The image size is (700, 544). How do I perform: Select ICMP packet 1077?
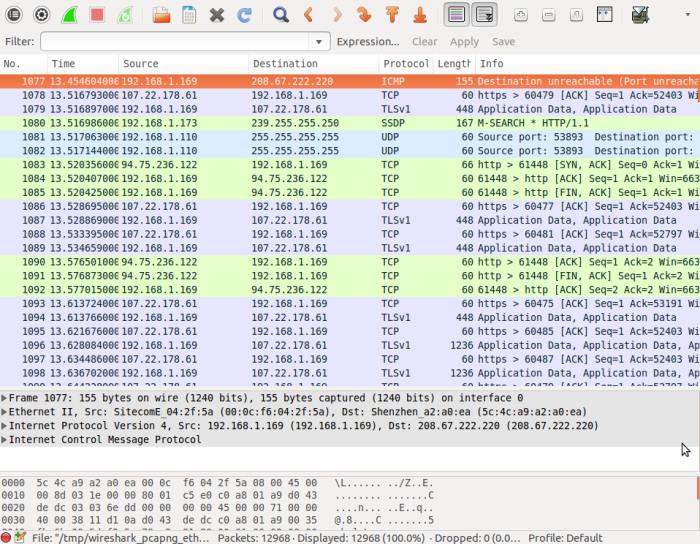point(350,81)
